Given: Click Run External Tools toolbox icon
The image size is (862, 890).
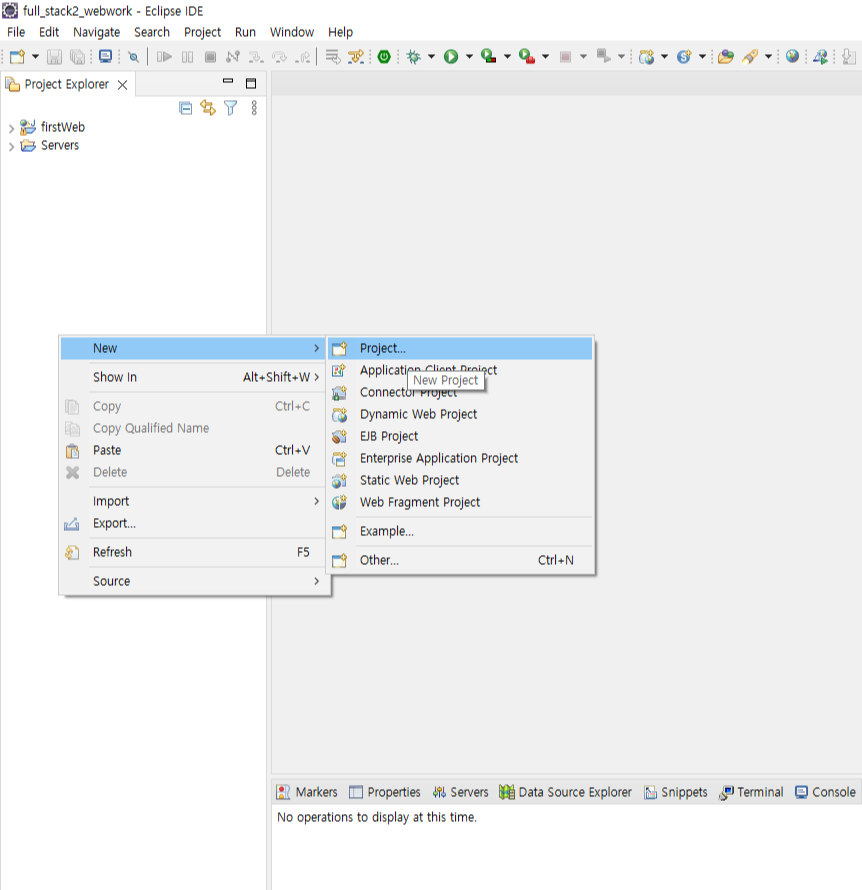Looking at the screenshot, I should (x=527, y=56).
